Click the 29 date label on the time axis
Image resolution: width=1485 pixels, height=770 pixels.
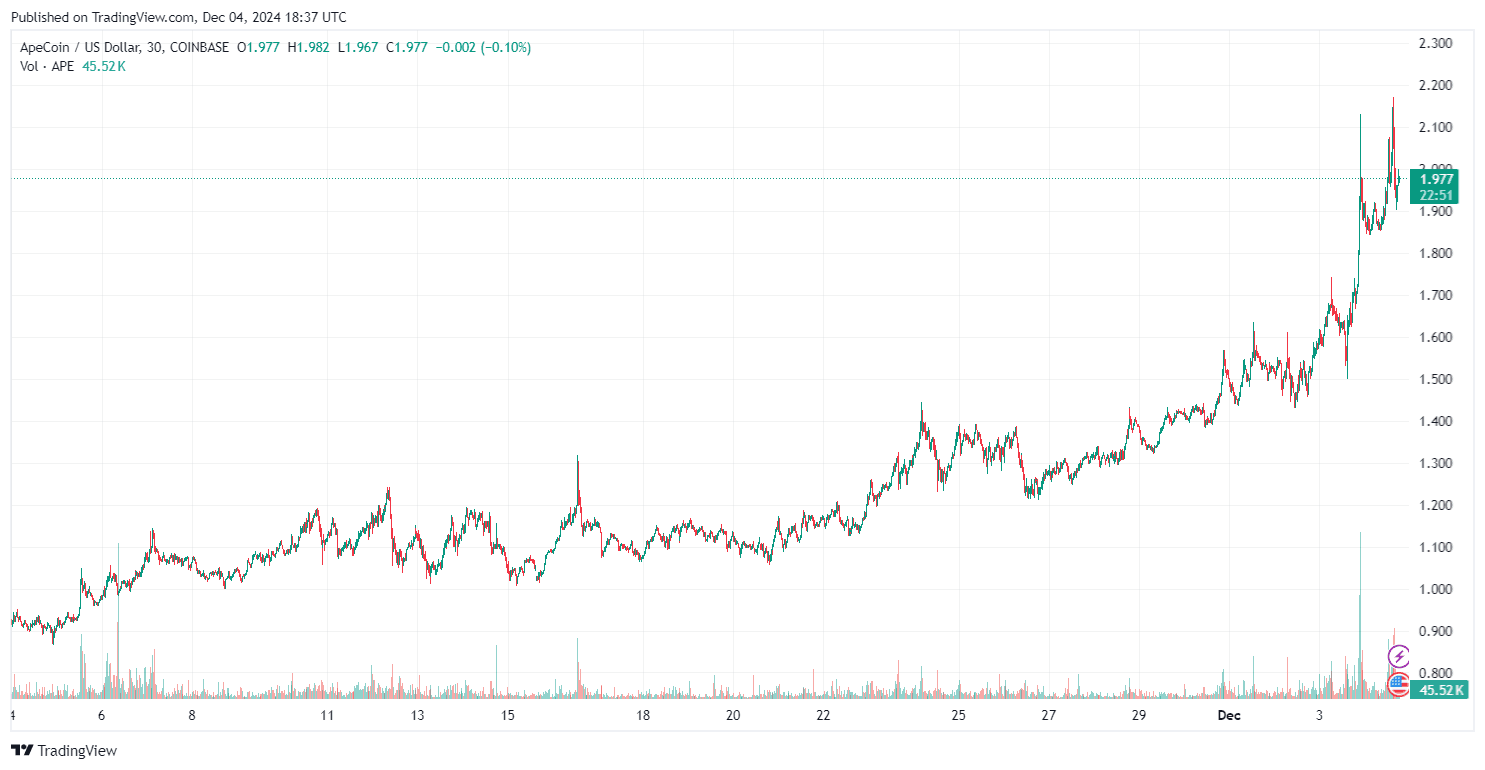point(1138,715)
